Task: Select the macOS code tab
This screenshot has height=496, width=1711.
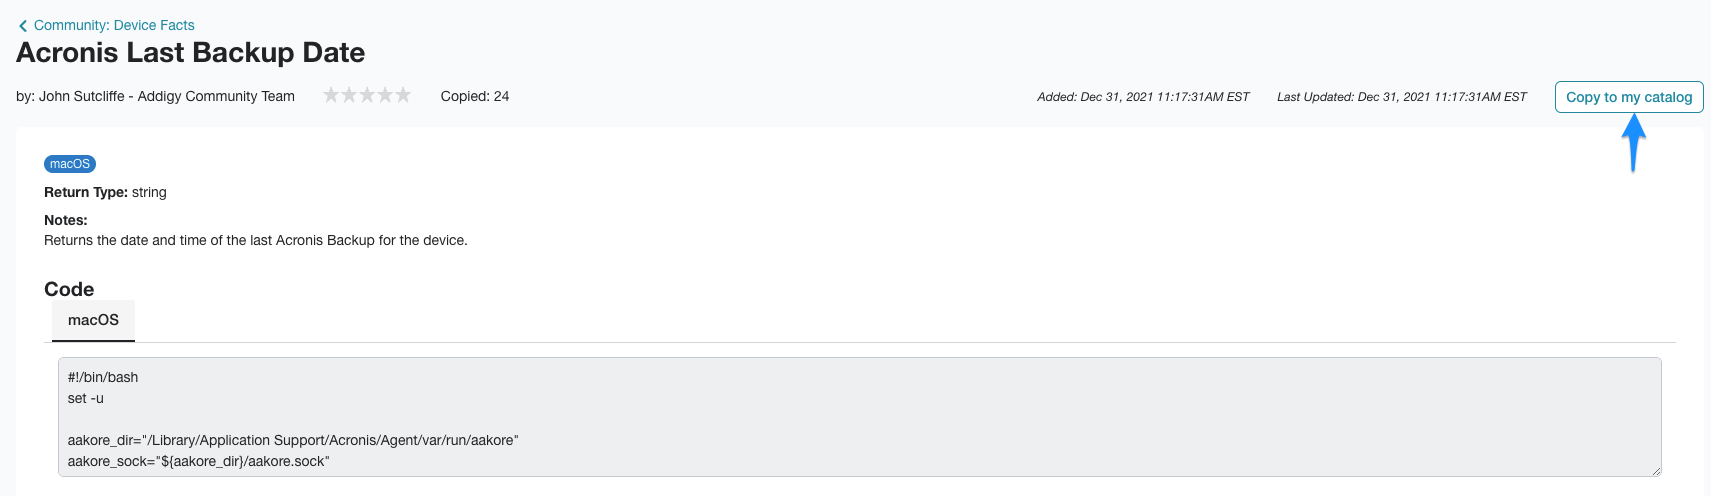Action: coord(93,320)
